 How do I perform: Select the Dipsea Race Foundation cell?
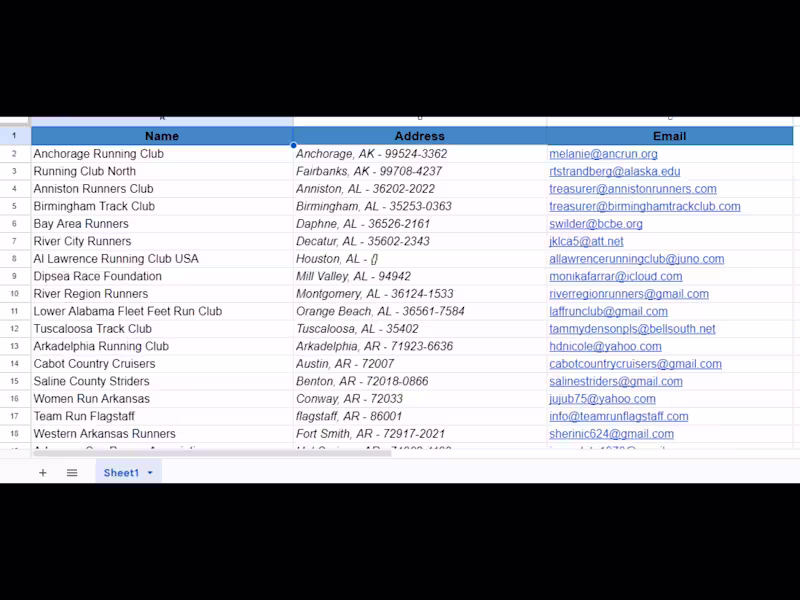tap(162, 277)
